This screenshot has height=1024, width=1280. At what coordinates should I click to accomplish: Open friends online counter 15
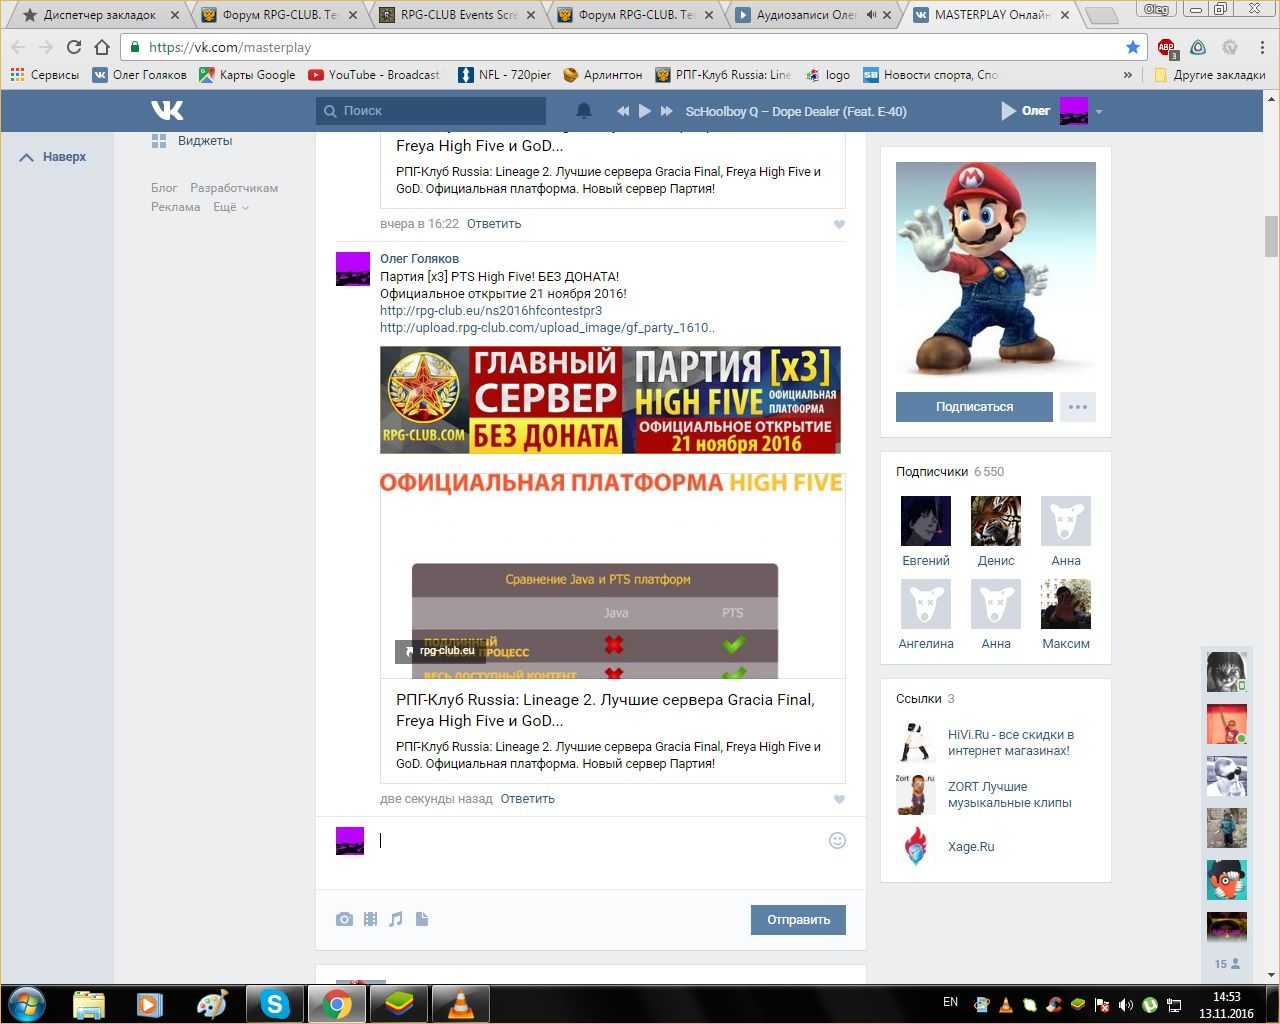[x=1227, y=964]
